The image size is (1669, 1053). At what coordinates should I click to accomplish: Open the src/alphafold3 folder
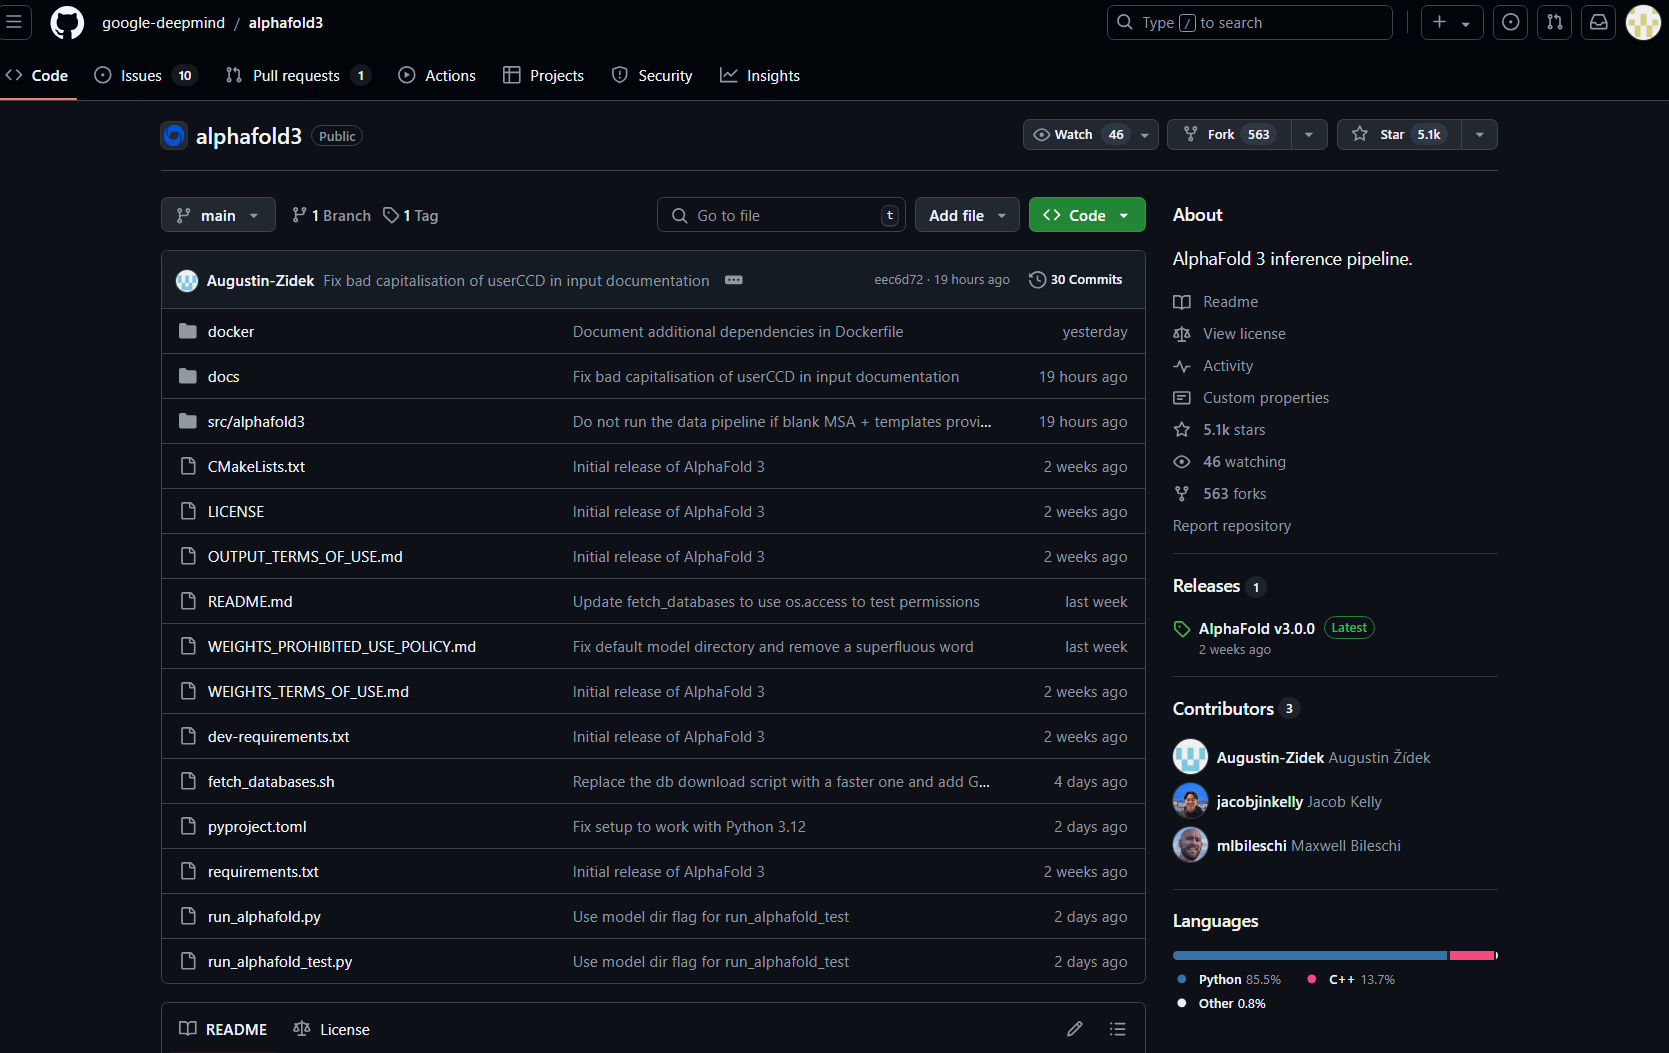256,422
